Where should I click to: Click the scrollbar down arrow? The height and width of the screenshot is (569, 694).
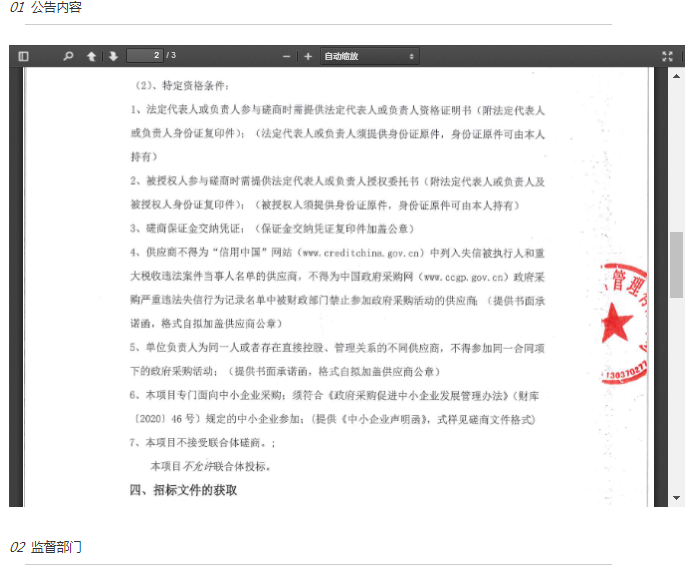(x=677, y=498)
